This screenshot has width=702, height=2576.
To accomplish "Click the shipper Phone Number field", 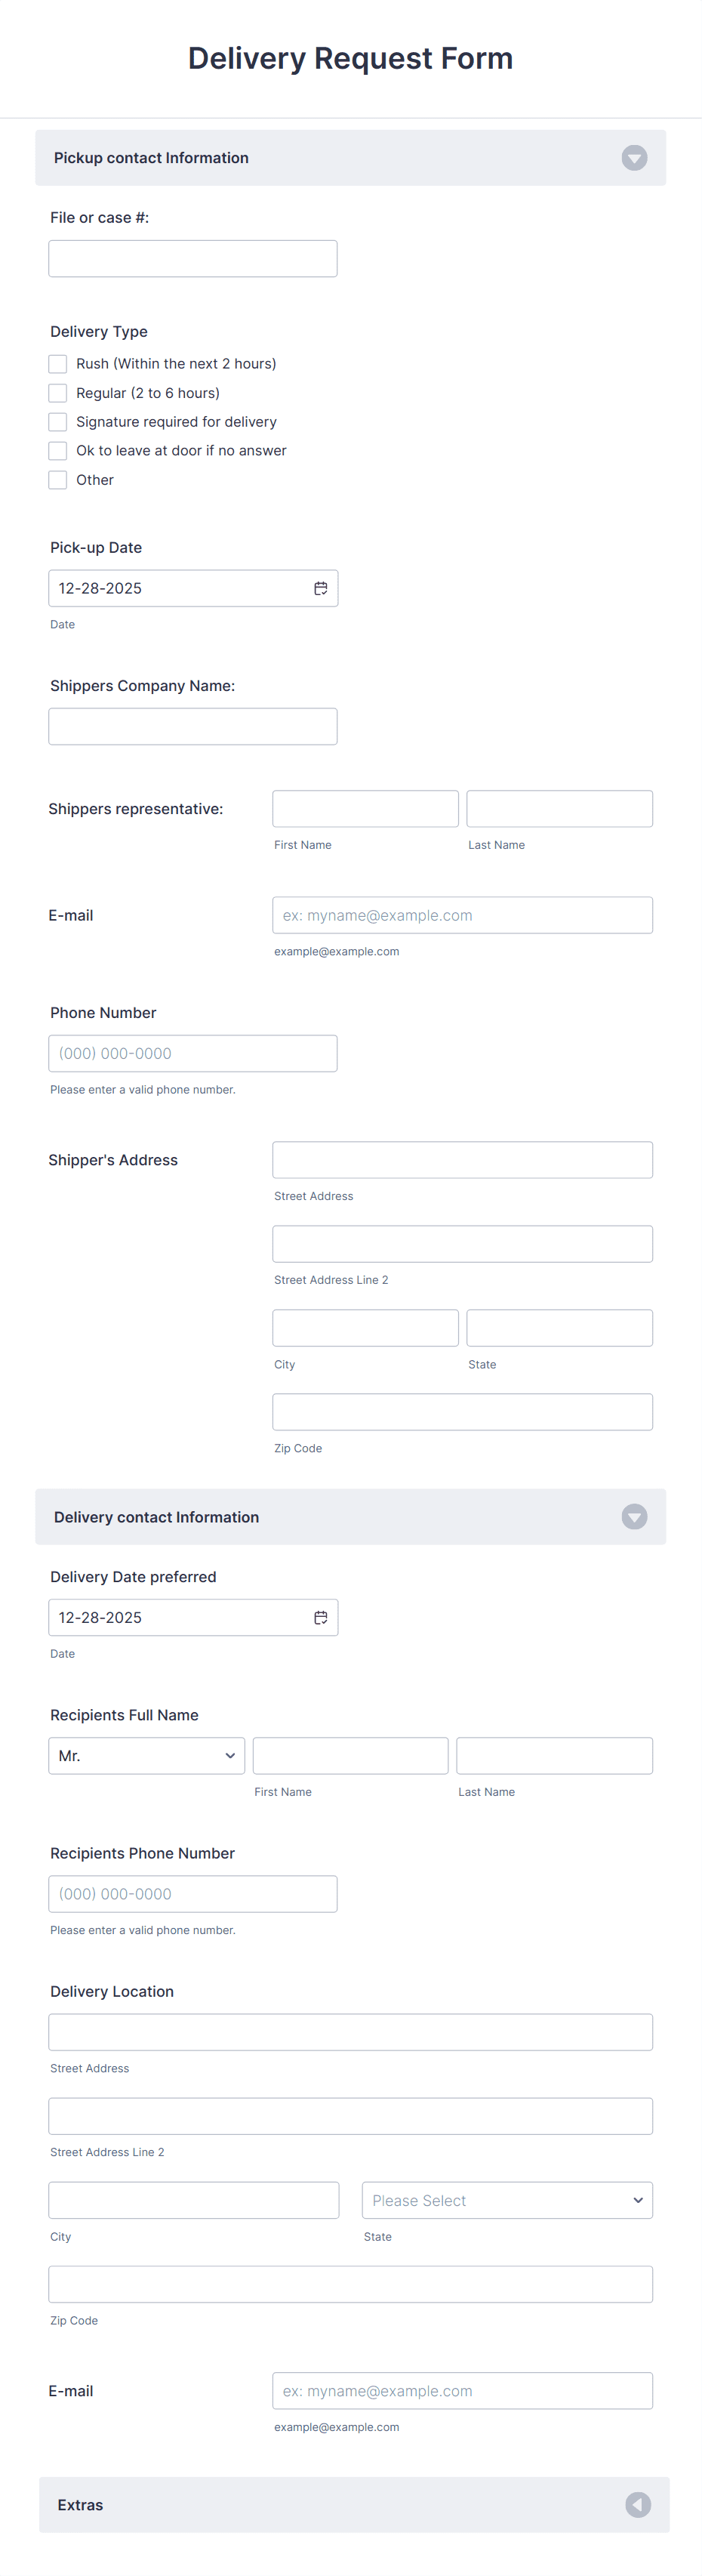I will pos(192,1052).
